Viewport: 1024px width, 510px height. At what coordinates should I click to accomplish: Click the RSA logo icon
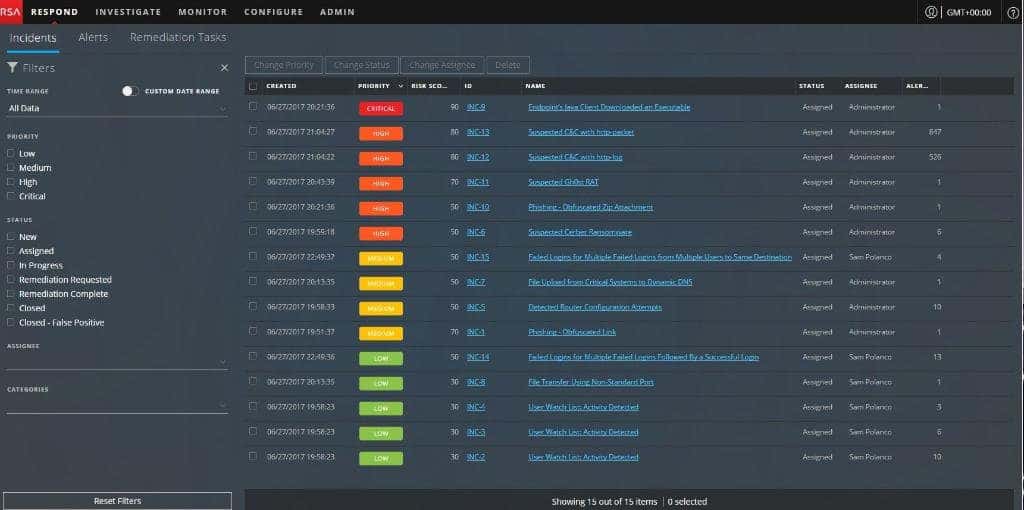[10, 12]
